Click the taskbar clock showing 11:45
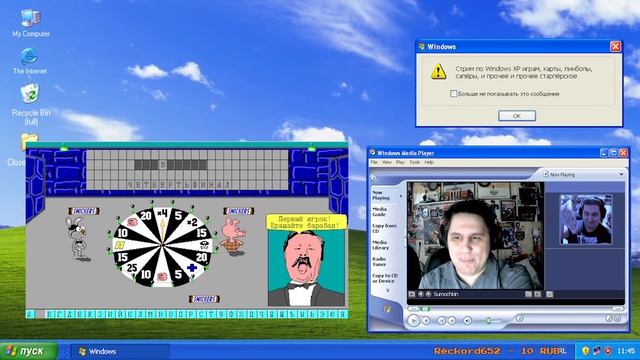Screen dimensions: 640x360 tap(626, 351)
